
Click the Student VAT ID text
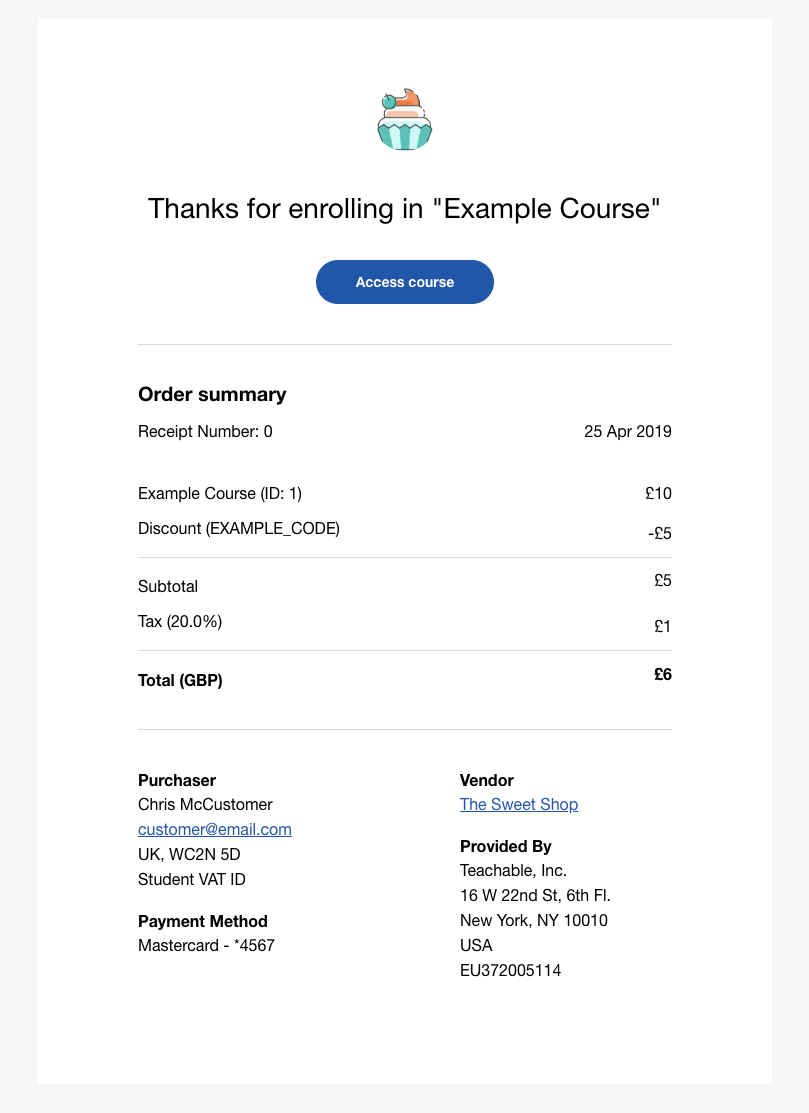(x=192, y=879)
